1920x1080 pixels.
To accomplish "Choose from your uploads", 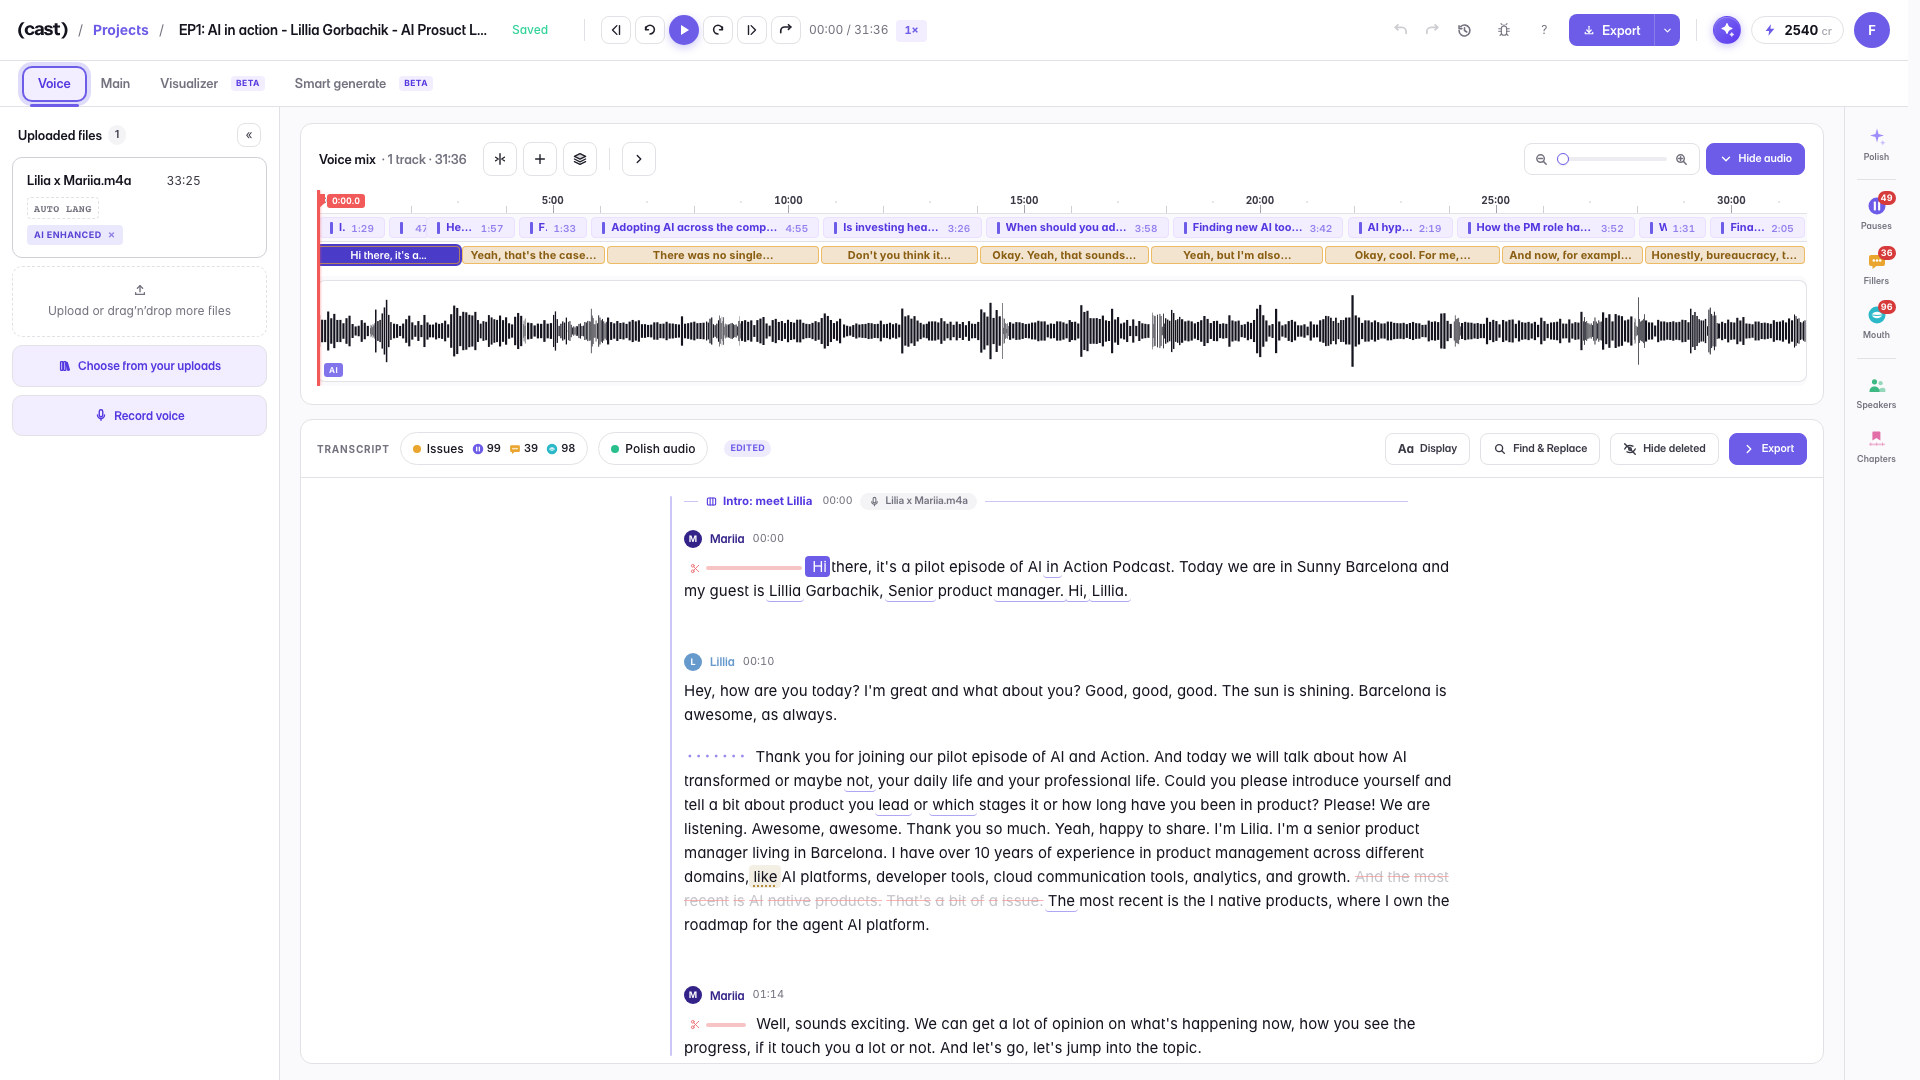I will 139,366.
